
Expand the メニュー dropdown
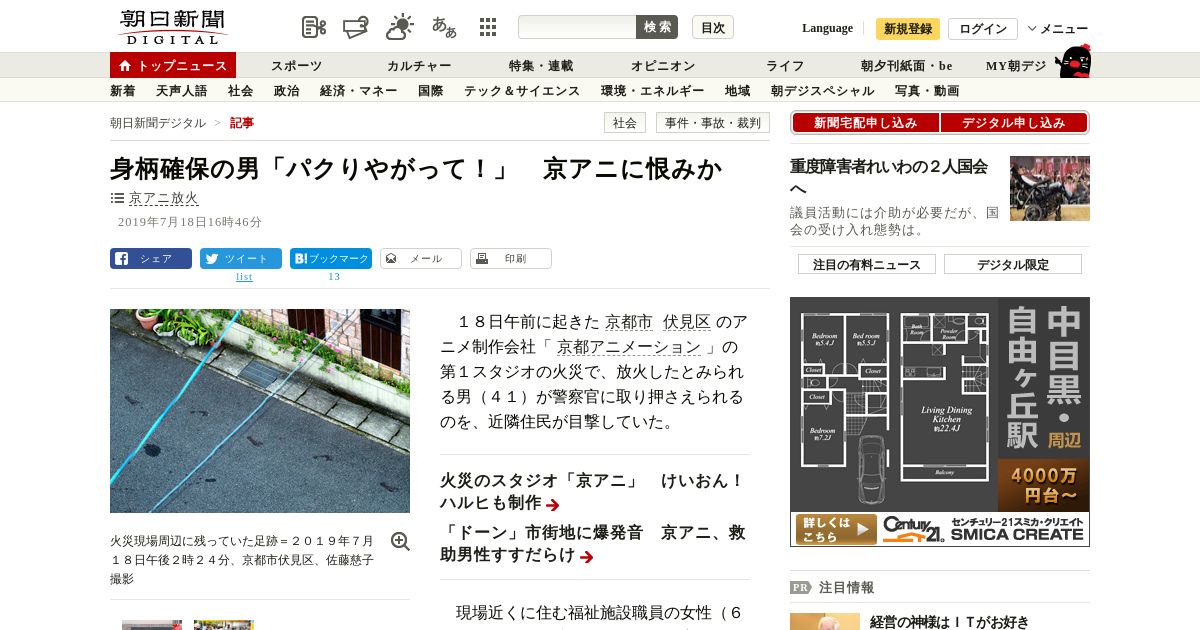click(x=1058, y=29)
